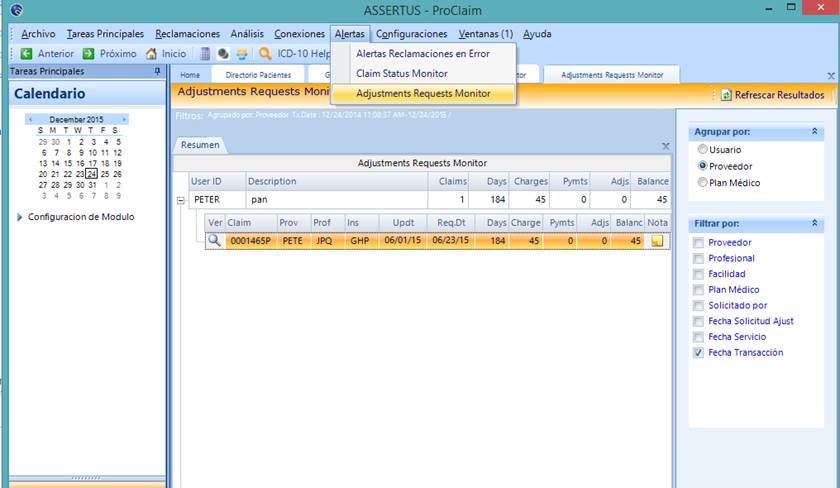This screenshot has height=488, width=840.
Task: Open the calculator toolbar icon
Action: click(204, 54)
